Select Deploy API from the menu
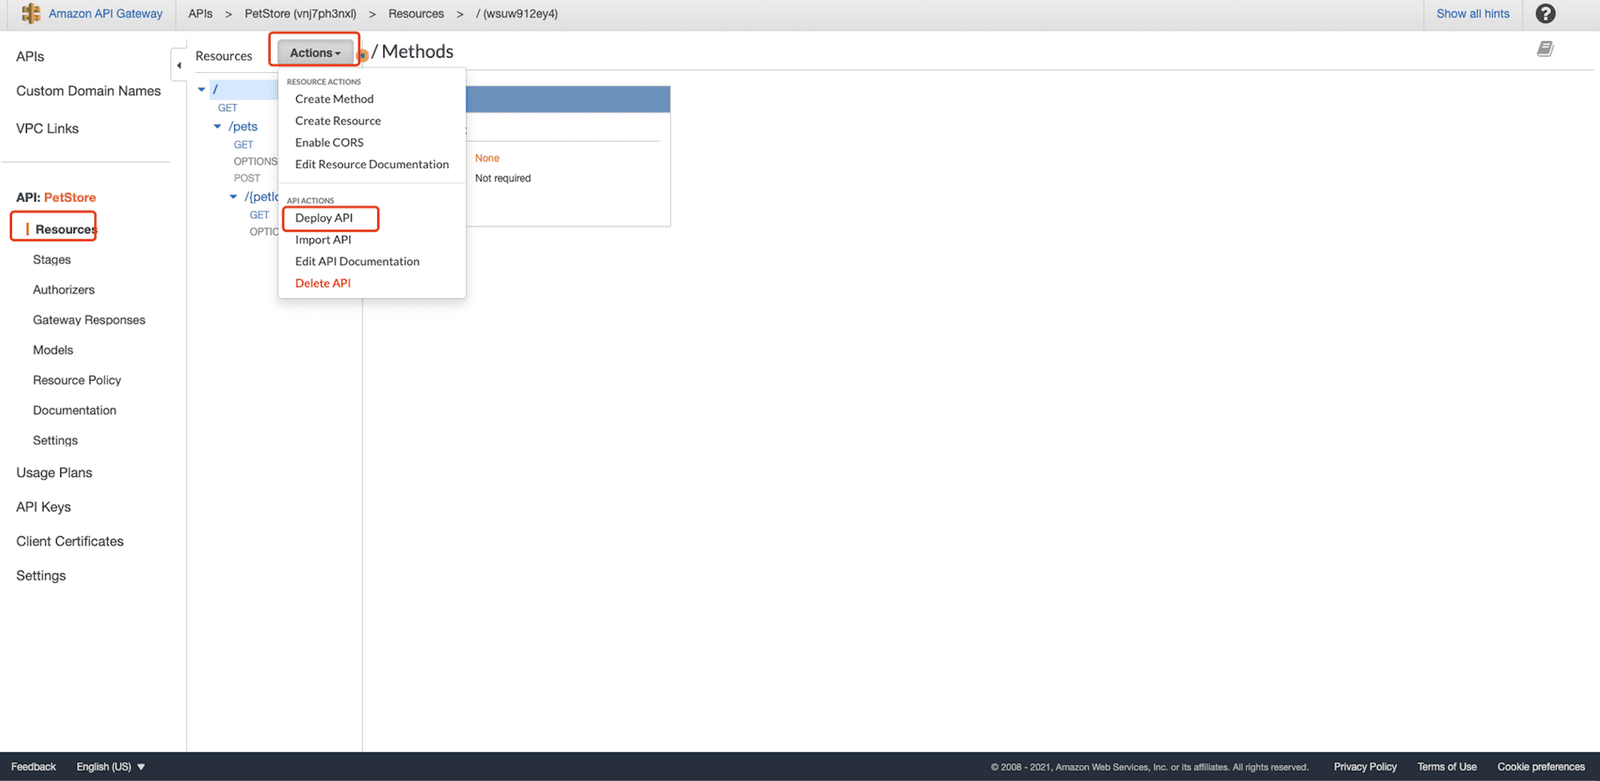This screenshot has width=1600, height=781. pos(324,218)
